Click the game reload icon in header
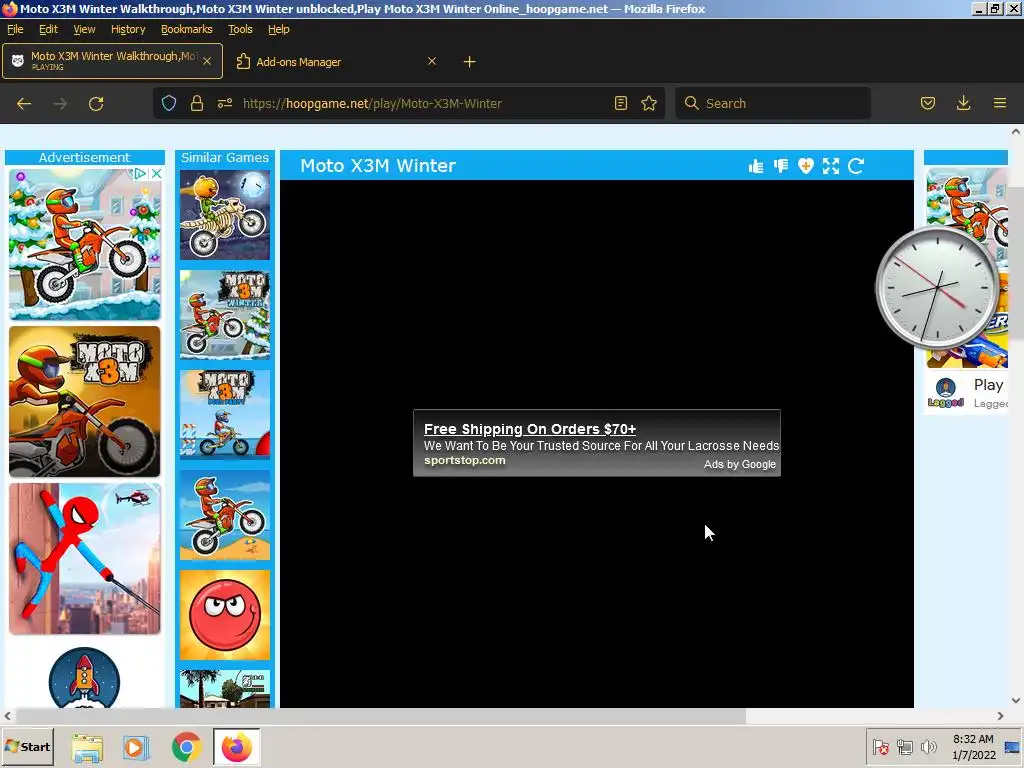The image size is (1024, 768). pos(856,167)
